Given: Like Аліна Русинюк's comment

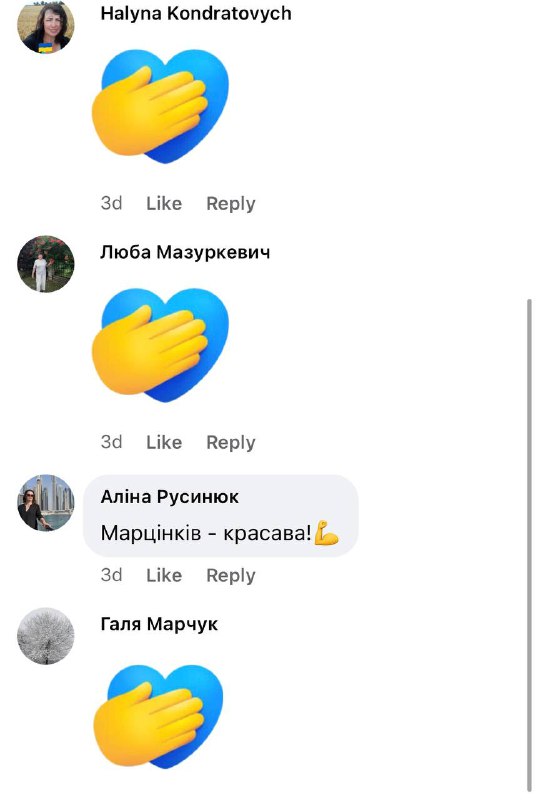Looking at the screenshot, I should point(164,575).
